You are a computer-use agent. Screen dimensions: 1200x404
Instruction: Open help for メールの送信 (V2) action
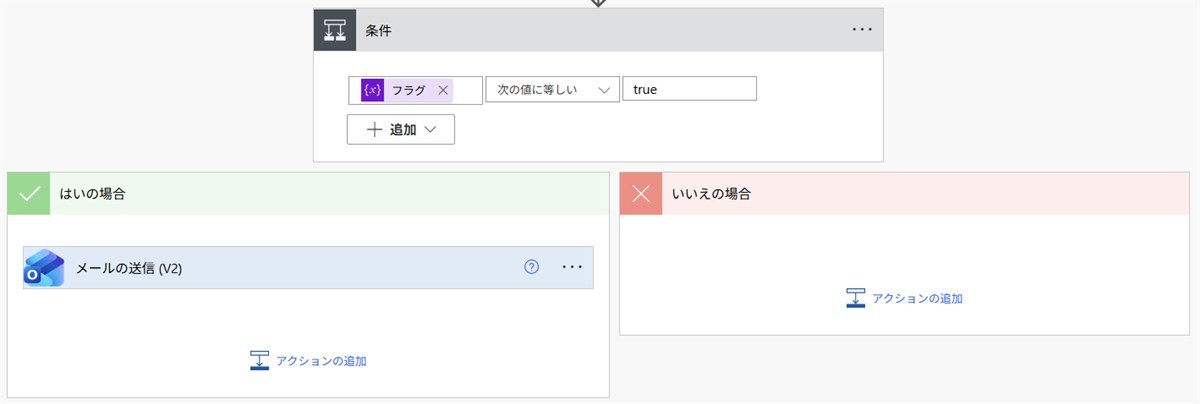531,267
